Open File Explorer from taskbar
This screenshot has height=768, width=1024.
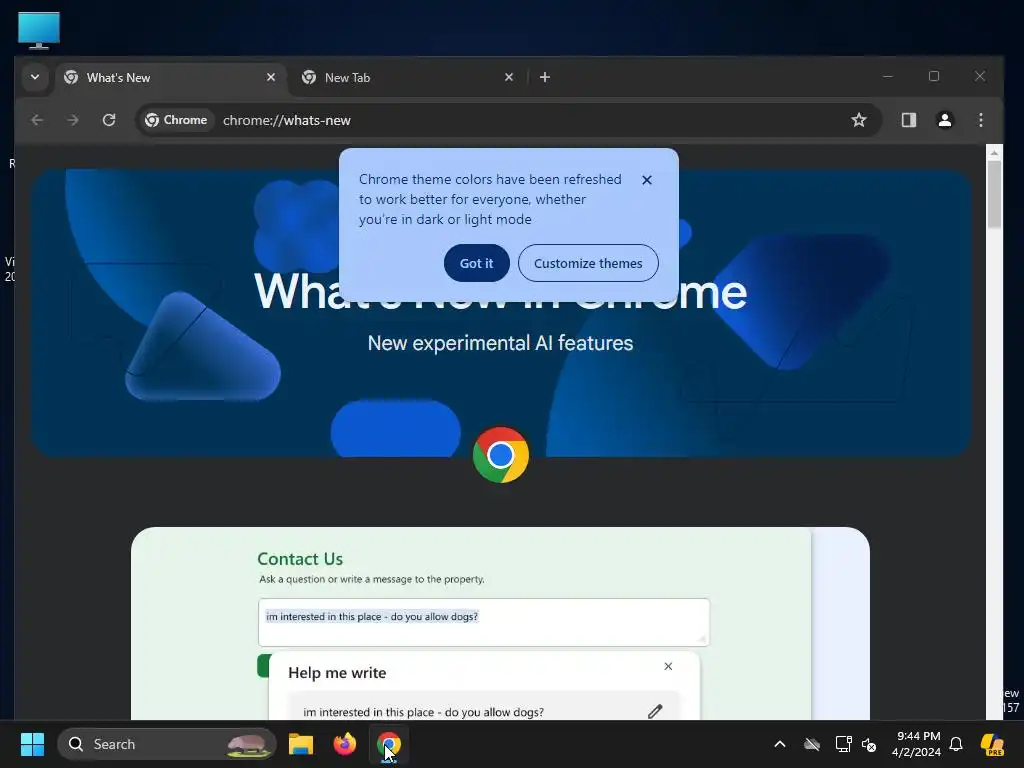pos(301,744)
